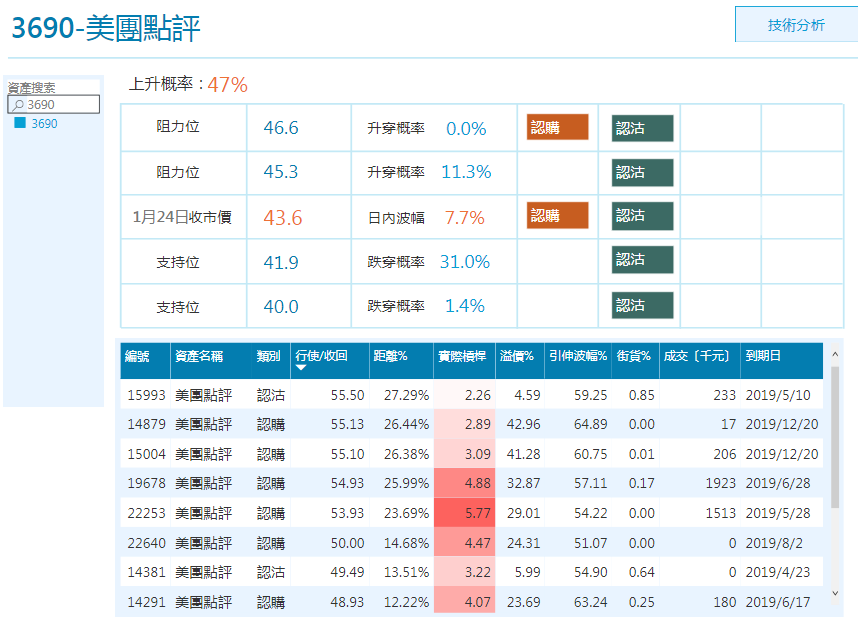Click 認沽 button in 46.6 resistance row

pyautogui.click(x=642, y=128)
